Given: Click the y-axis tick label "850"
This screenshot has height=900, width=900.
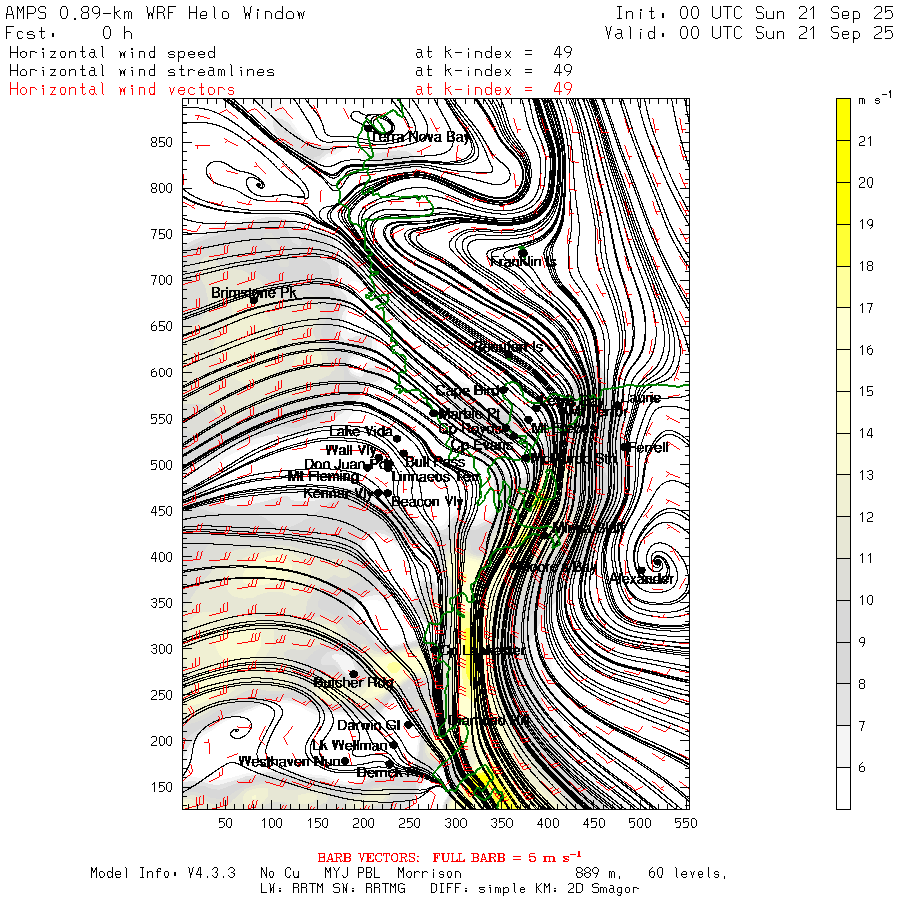Looking at the screenshot, I should tap(161, 142).
